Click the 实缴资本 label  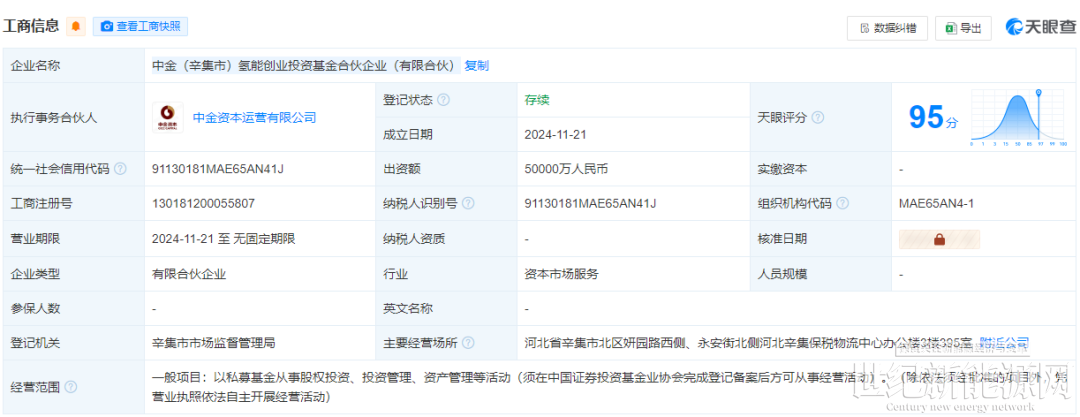781,169
